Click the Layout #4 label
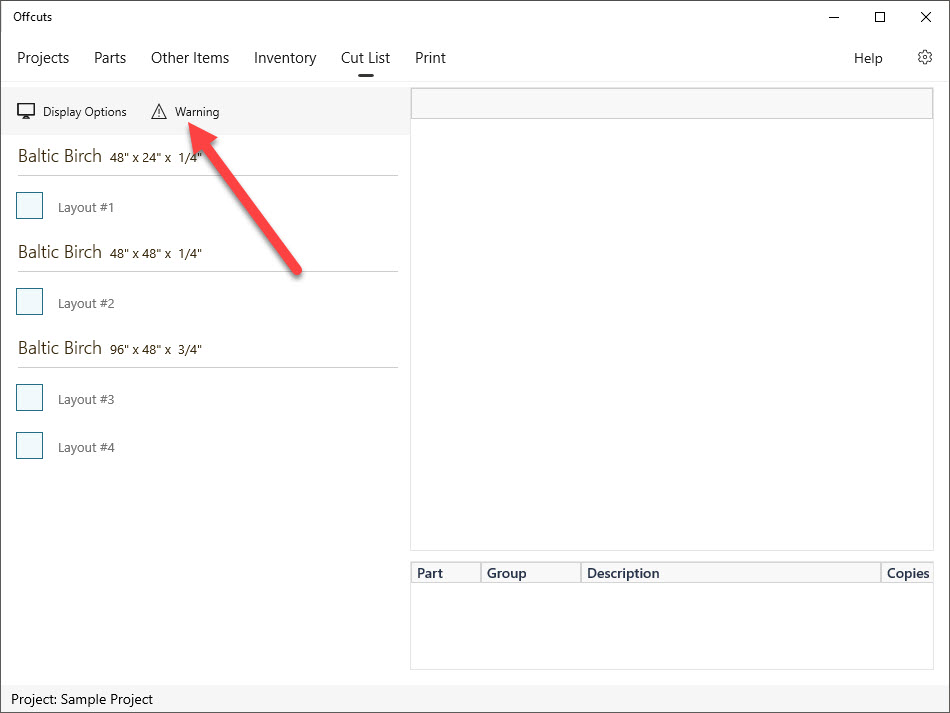The image size is (950, 713). point(86,447)
